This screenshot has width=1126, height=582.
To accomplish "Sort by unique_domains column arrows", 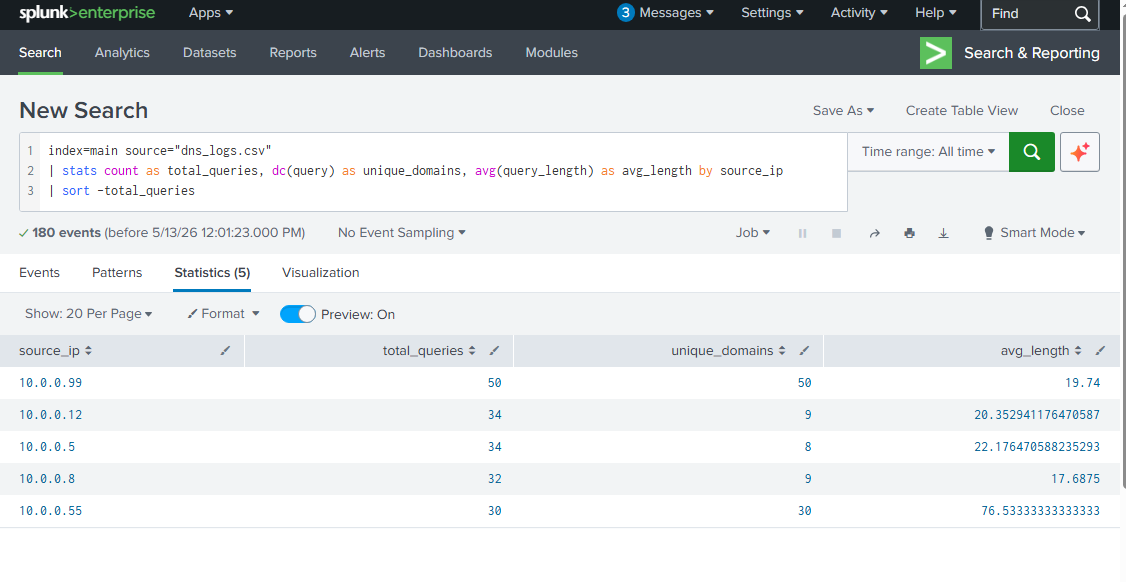I will point(782,351).
